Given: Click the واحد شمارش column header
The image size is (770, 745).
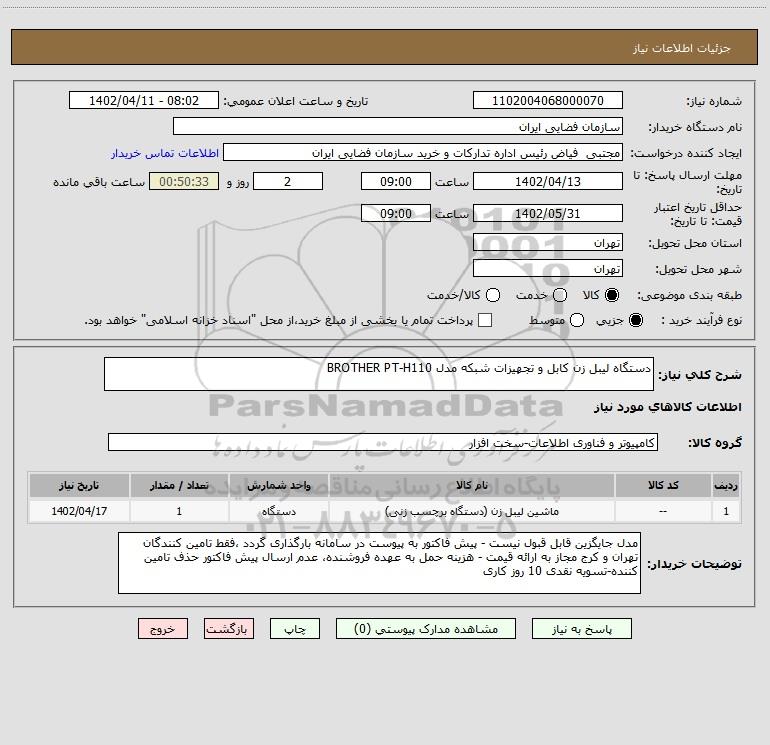Looking at the screenshot, I should [x=278, y=485].
